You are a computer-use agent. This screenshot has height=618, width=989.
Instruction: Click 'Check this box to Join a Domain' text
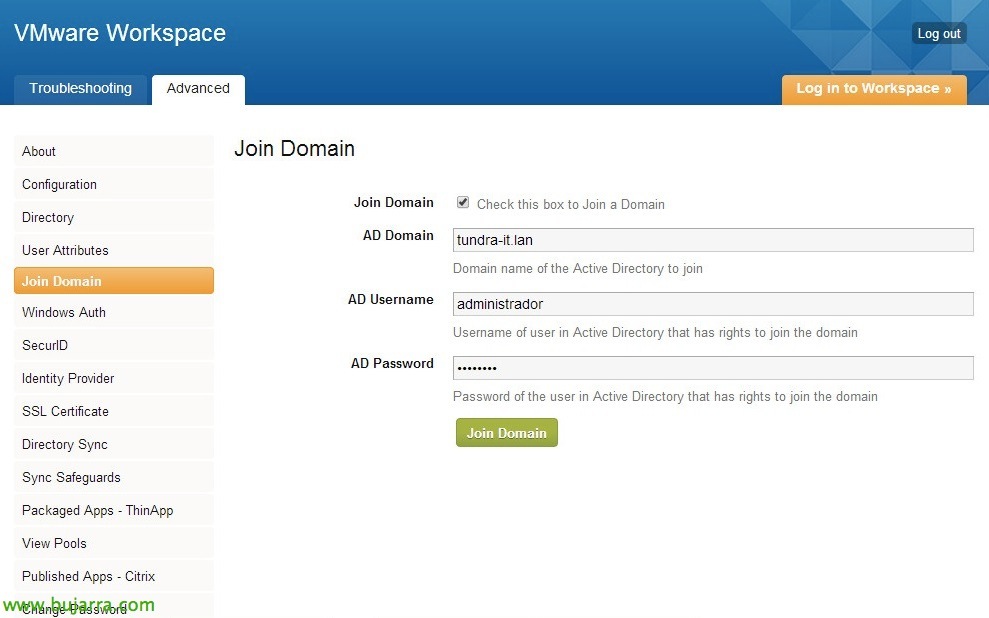click(x=571, y=204)
